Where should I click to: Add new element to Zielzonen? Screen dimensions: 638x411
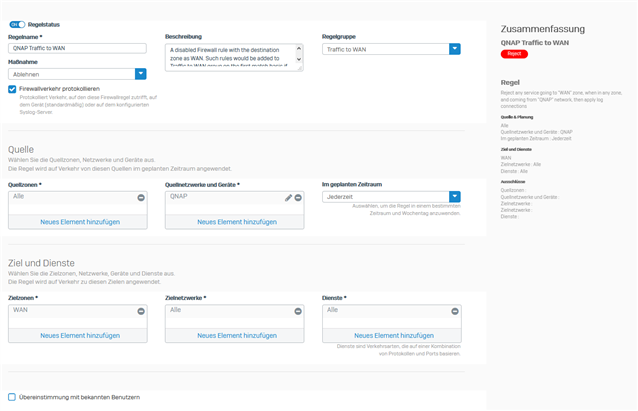[x=80, y=335]
